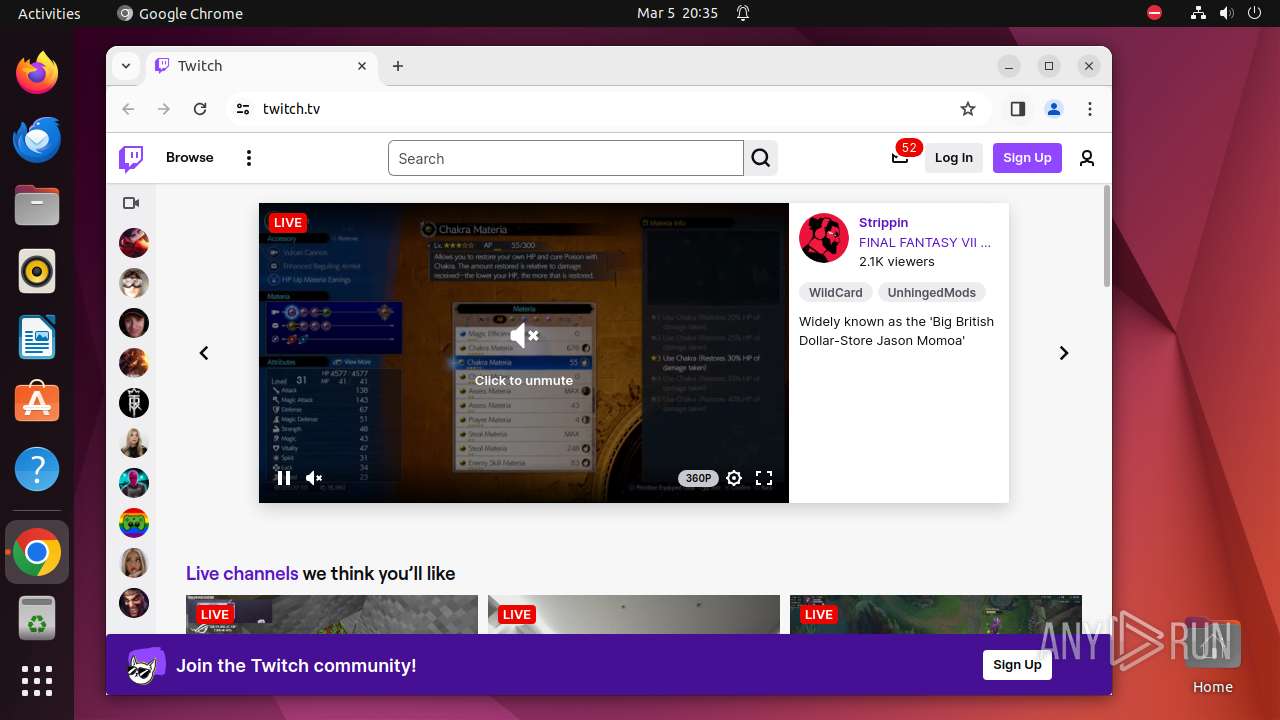This screenshot has width=1280, height=720.
Task: Open Chrome profile avatar button
Action: point(1054,109)
